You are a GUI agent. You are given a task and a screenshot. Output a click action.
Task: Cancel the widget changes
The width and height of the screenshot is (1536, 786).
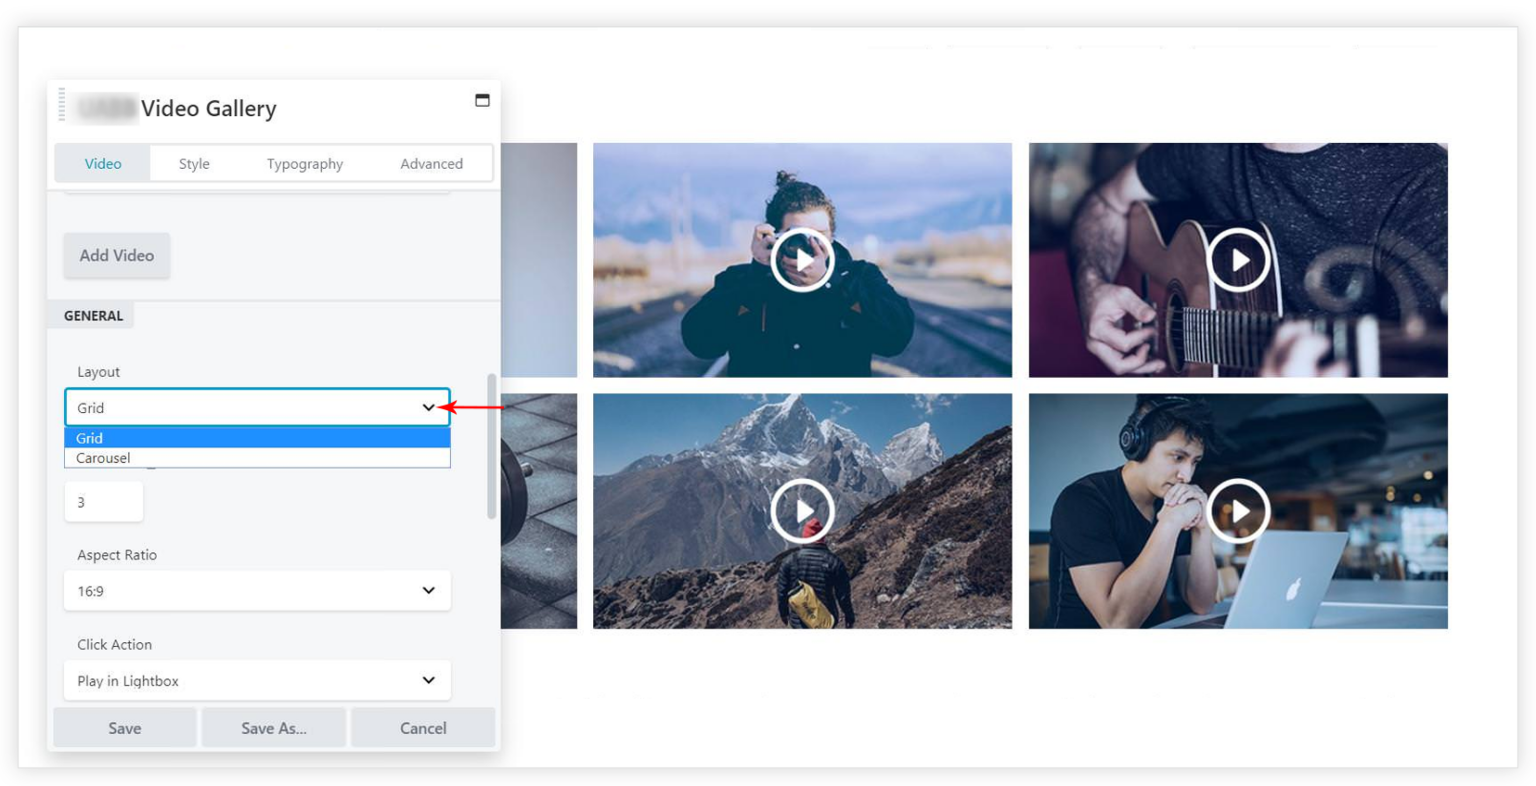(422, 727)
